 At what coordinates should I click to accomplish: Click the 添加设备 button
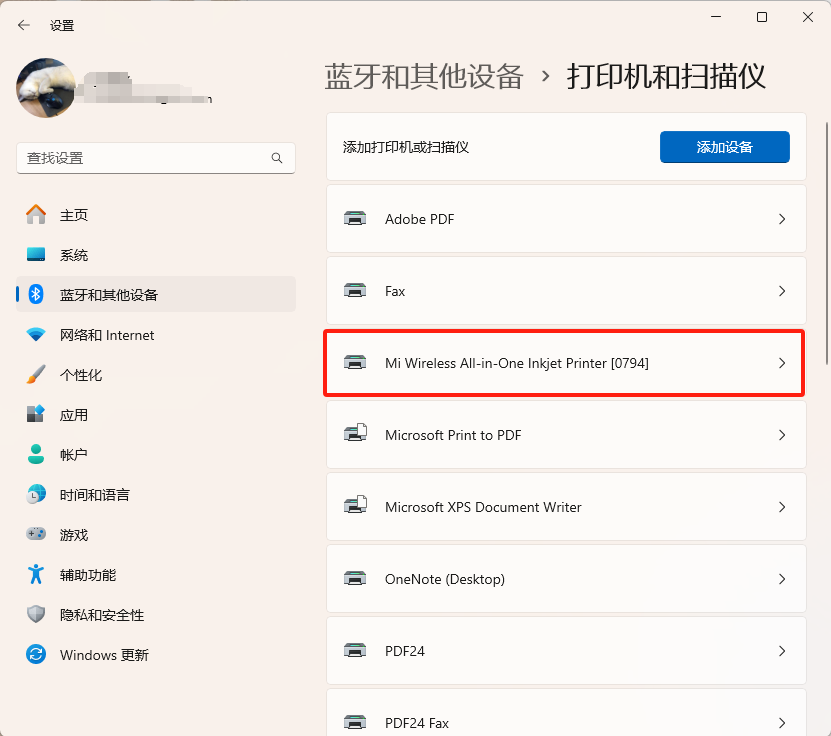point(724,147)
